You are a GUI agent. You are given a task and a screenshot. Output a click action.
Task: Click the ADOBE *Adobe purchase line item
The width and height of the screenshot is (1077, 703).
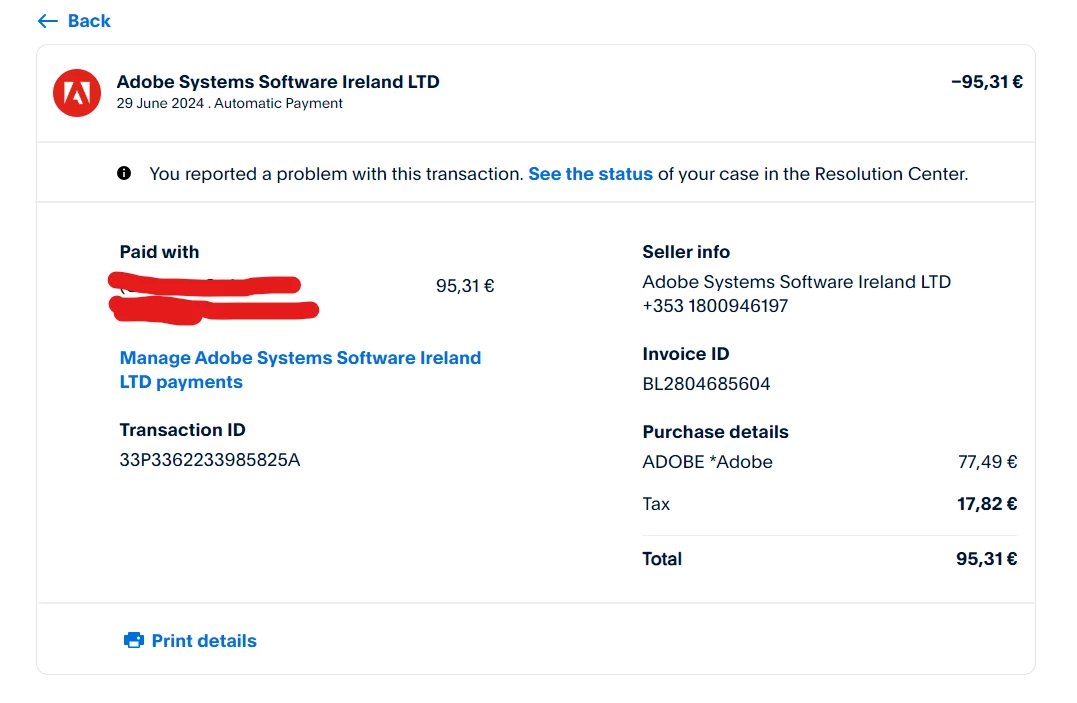coord(707,462)
